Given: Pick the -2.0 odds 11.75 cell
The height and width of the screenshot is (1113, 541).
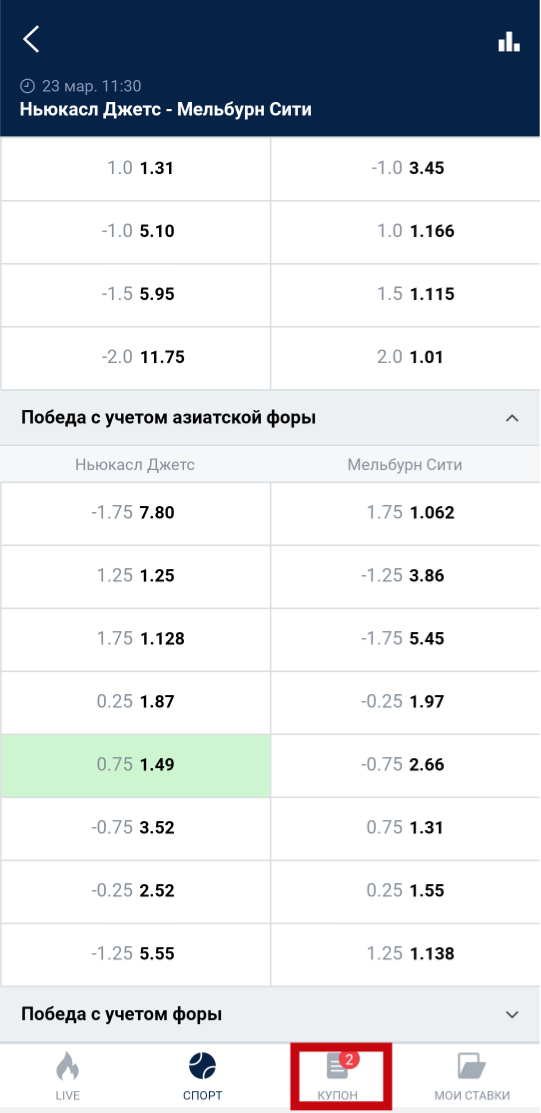Looking at the screenshot, I should [x=136, y=357].
